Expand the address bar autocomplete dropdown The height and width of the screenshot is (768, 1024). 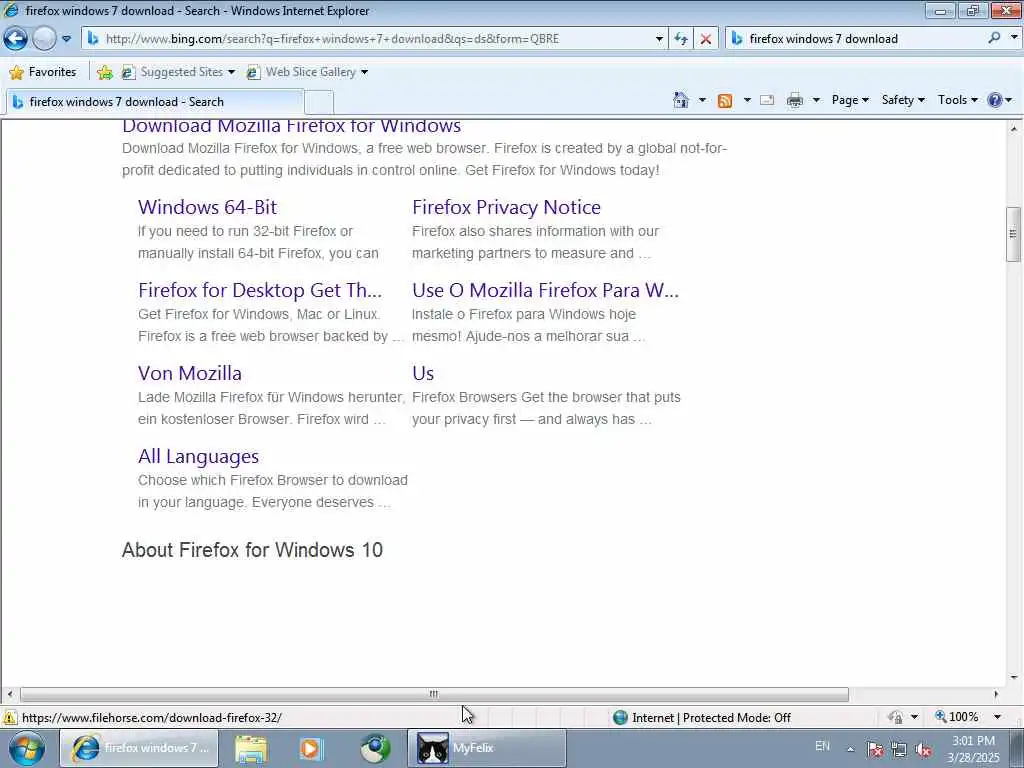click(x=659, y=39)
